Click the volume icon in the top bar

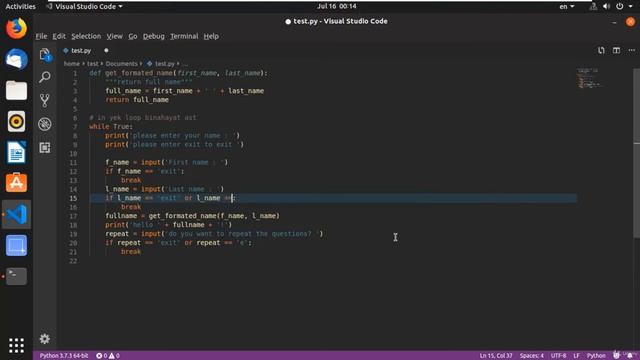(x=606, y=6)
